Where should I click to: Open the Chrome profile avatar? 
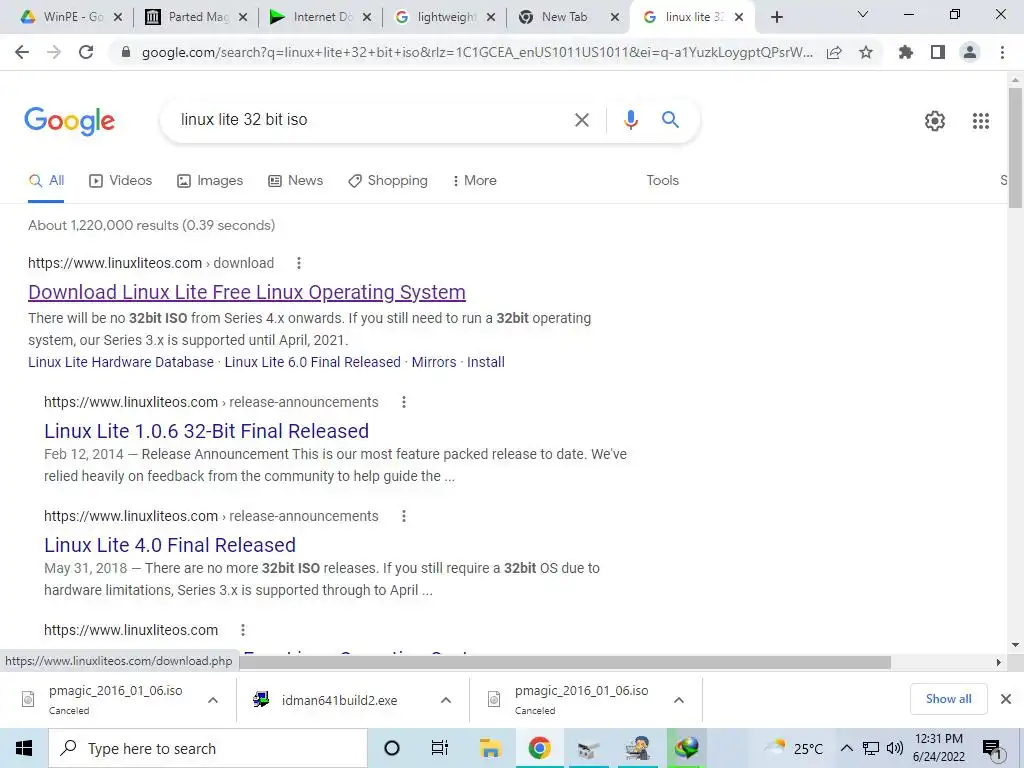[970, 52]
